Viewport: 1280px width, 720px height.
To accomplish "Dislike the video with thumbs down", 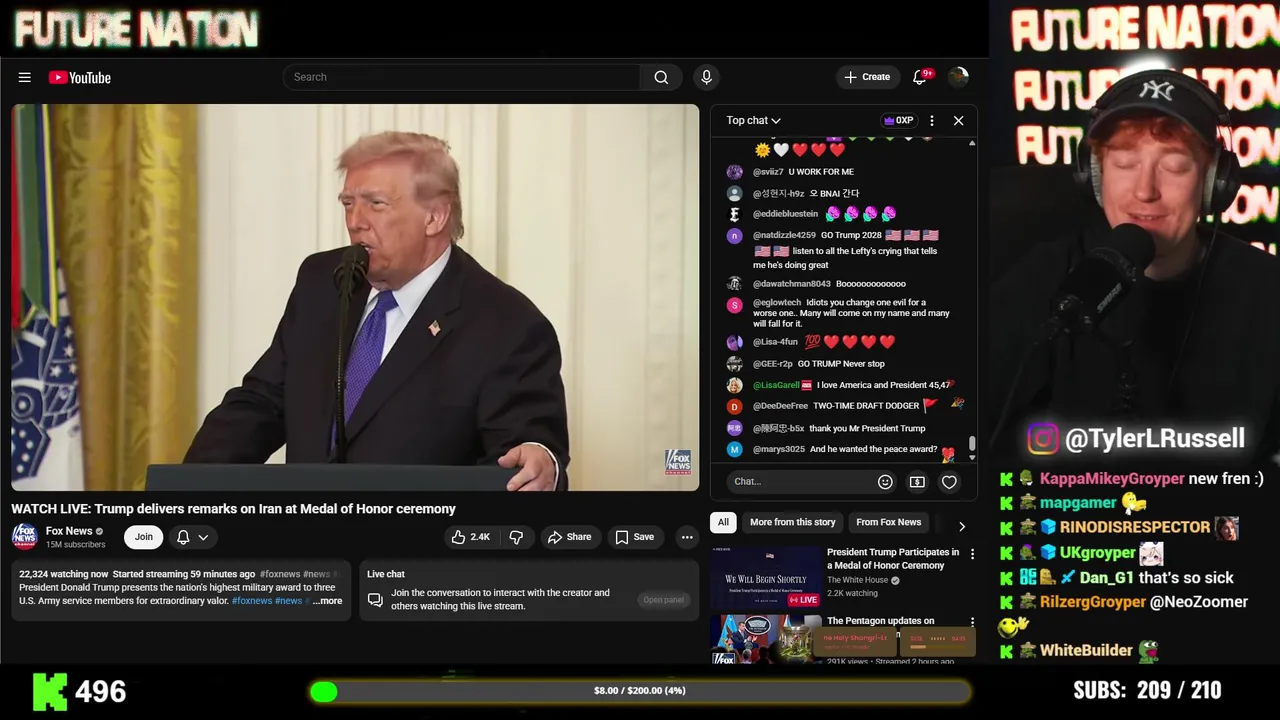I will 516,537.
